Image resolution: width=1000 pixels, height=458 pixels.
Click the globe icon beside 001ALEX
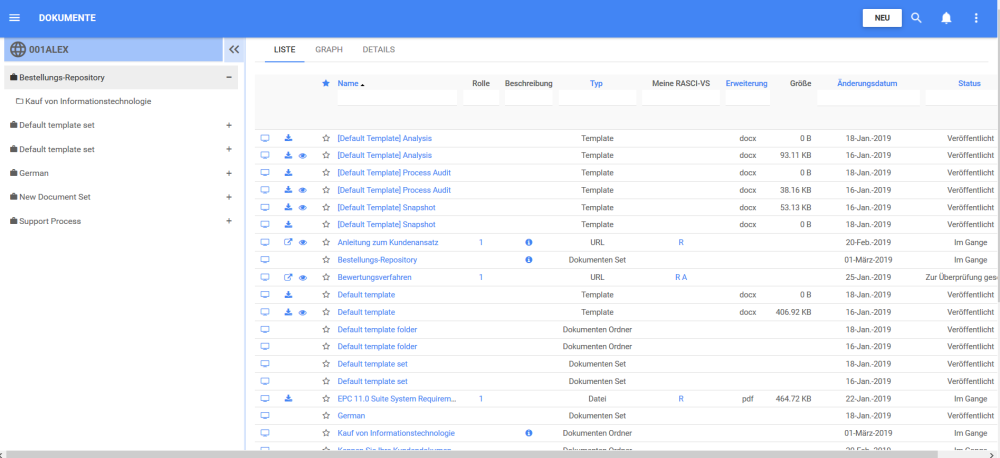[18, 50]
